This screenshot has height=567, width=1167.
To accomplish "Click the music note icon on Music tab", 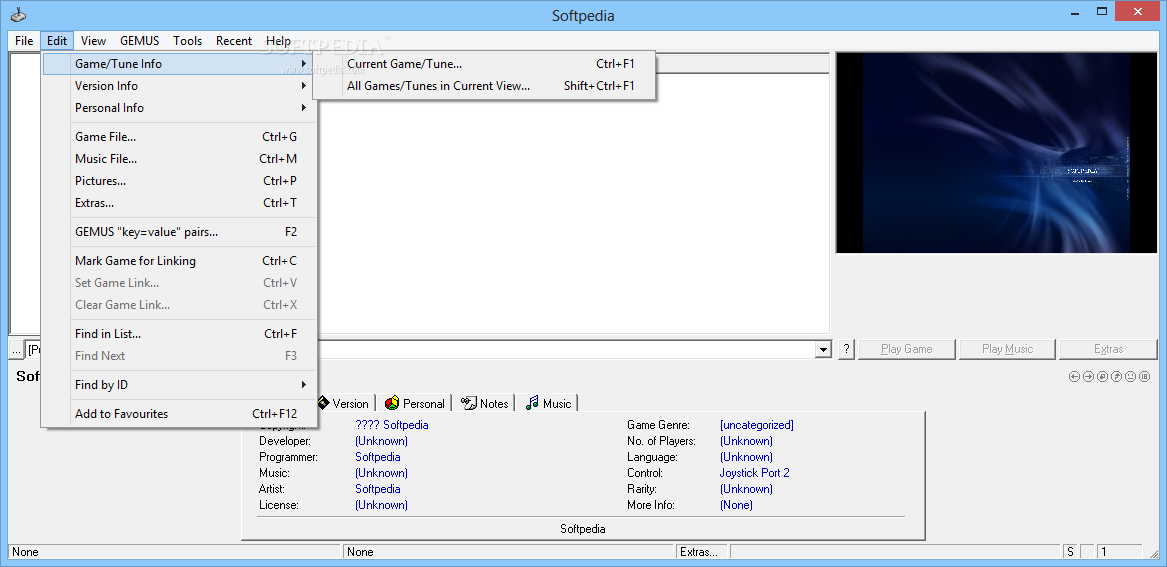I will tap(531, 403).
